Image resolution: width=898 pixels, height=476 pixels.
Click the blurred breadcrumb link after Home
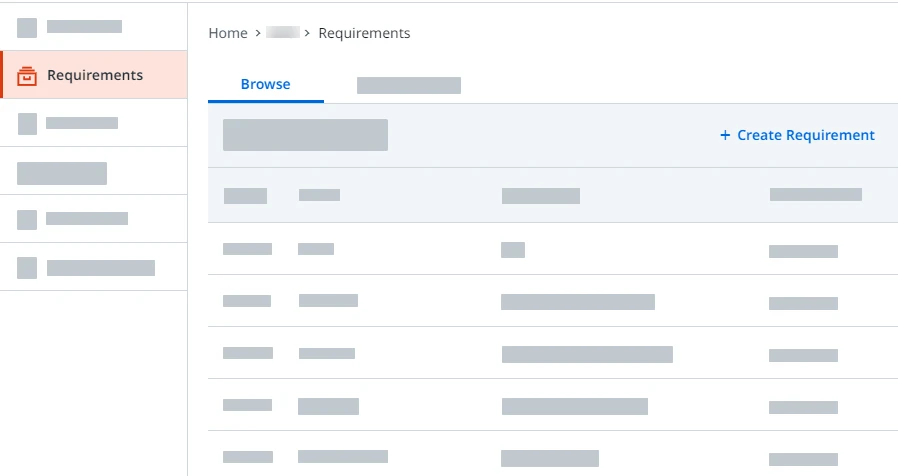click(283, 32)
